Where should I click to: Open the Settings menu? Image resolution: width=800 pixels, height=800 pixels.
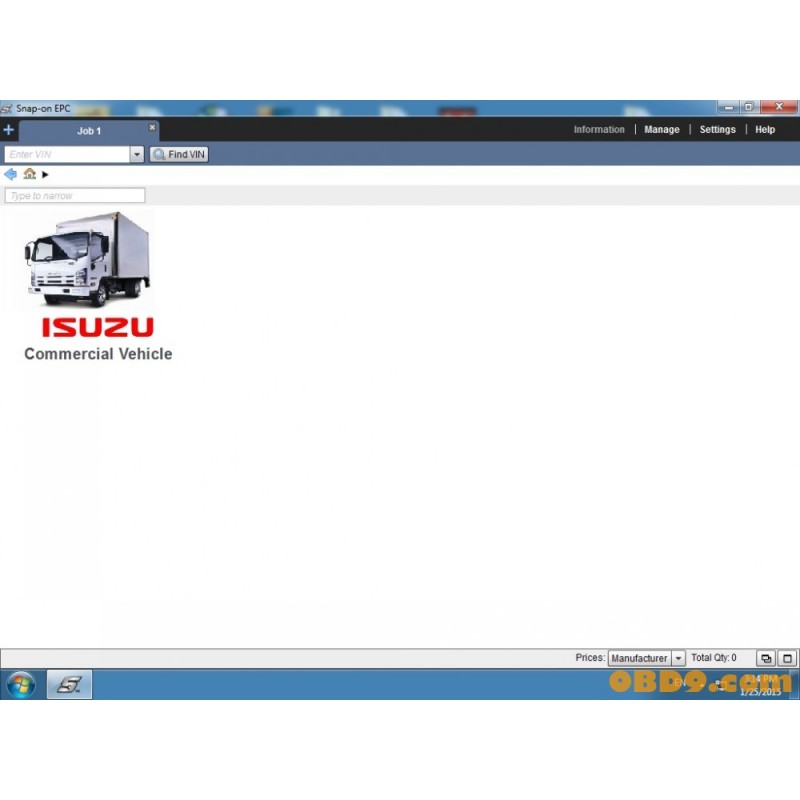[717, 130]
